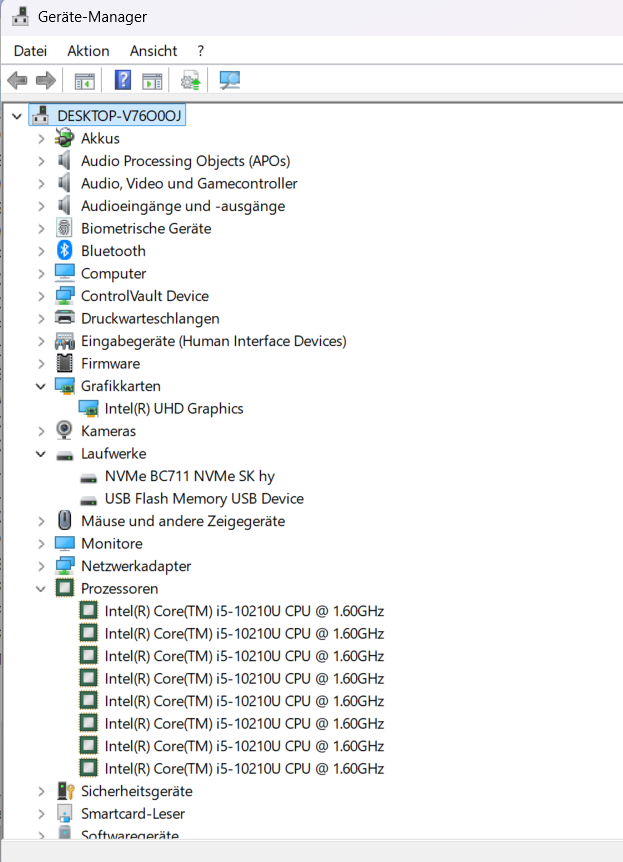Click the Back arrow toolbar icon
The width and height of the screenshot is (623, 862).
coord(17,81)
